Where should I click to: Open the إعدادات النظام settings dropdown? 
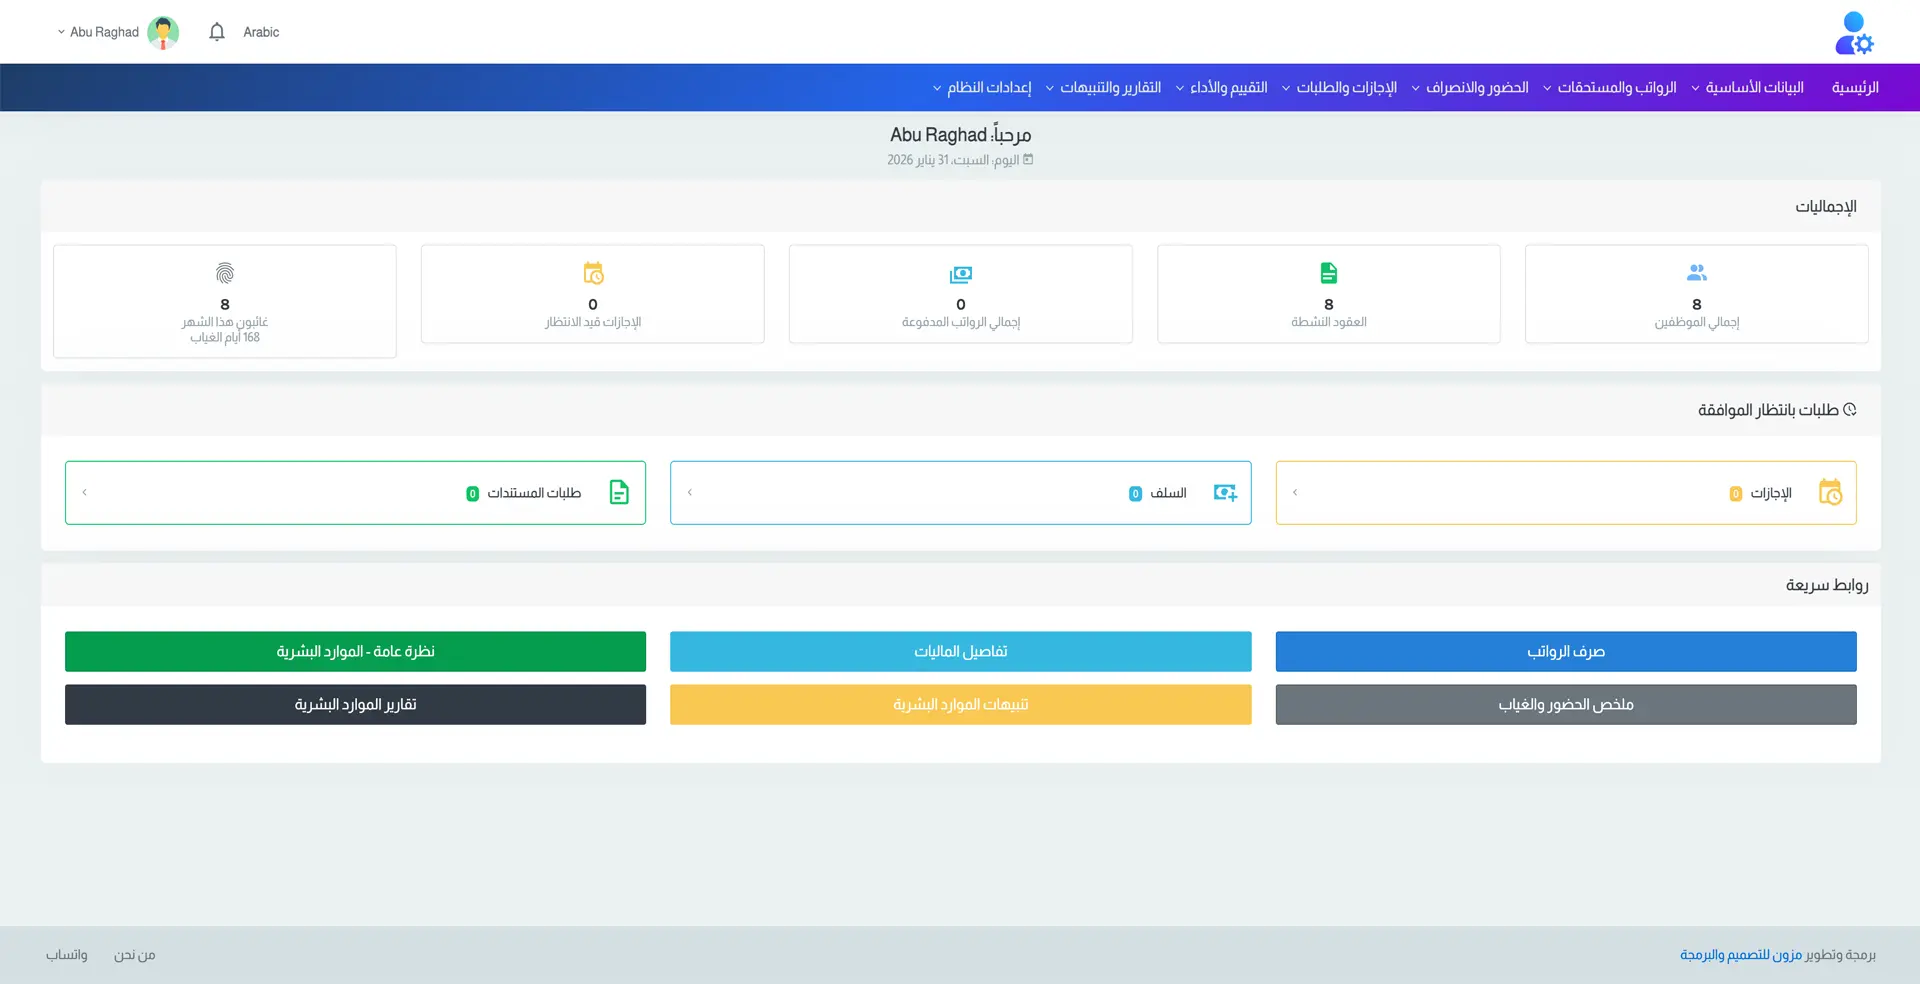981,88
